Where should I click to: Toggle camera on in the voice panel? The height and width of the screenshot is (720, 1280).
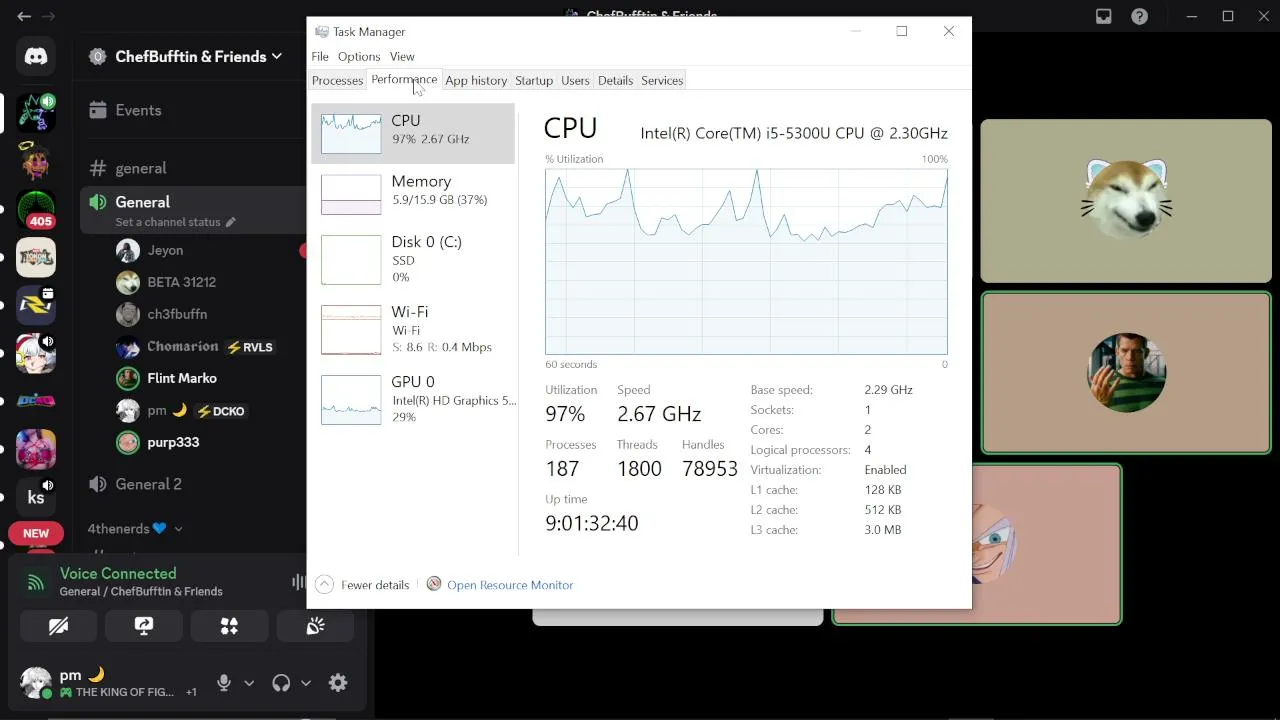click(x=58, y=626)
